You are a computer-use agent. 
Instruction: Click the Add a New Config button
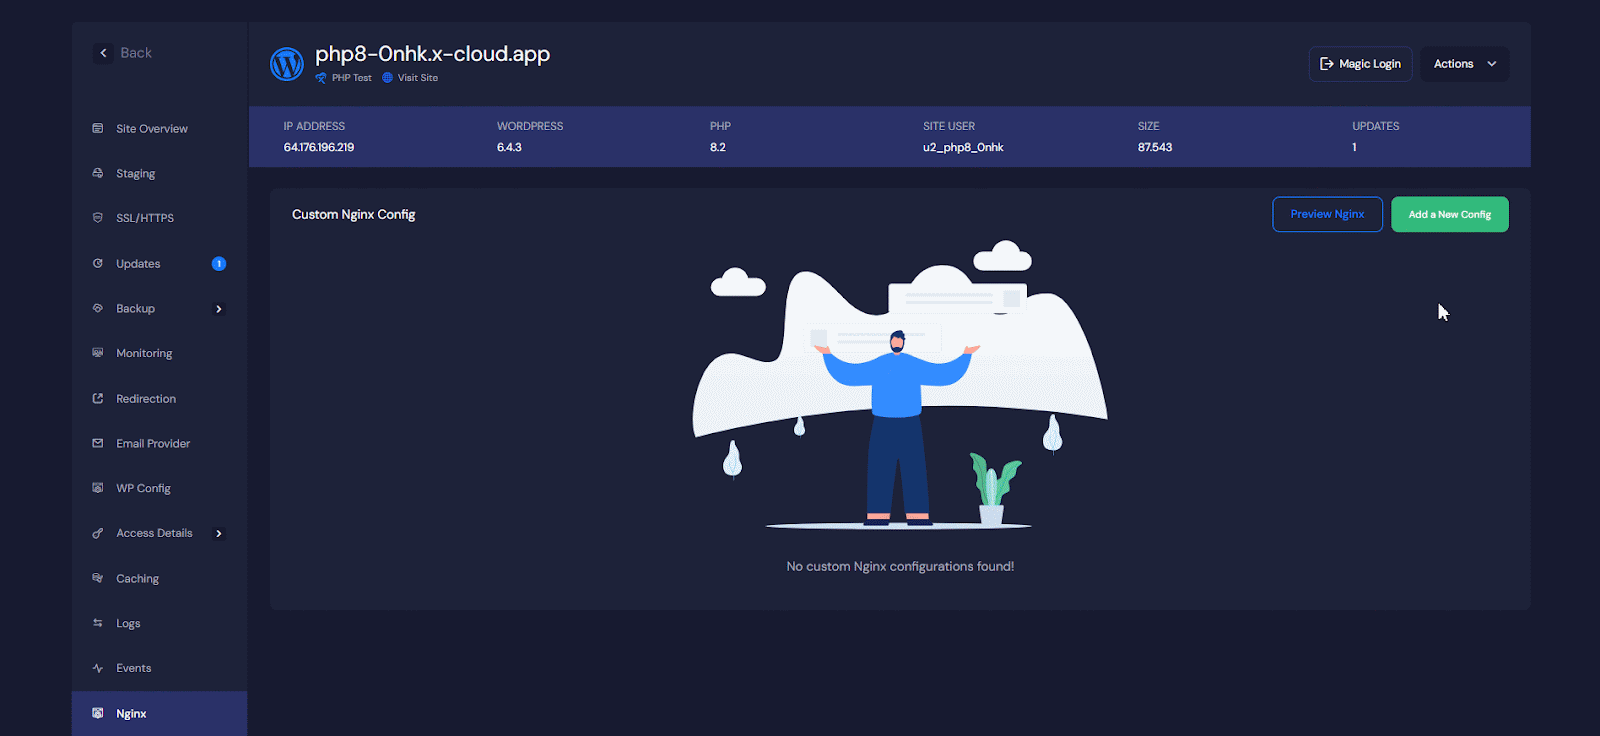click(1450, 214)
